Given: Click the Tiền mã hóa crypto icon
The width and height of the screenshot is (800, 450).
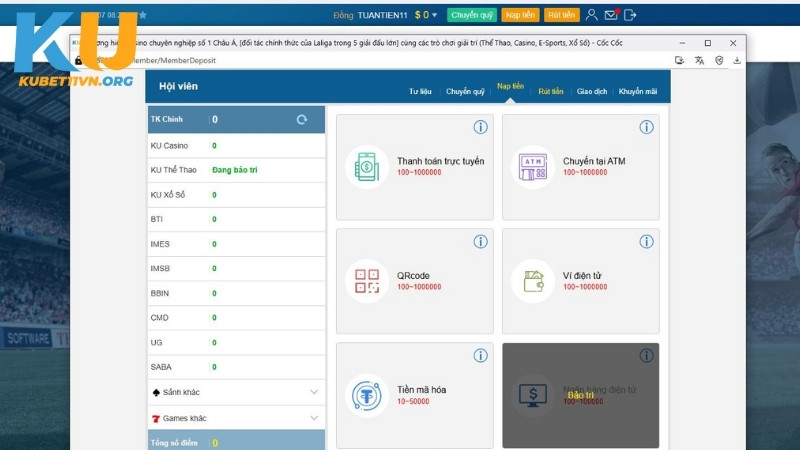Looking at the screenshot, I should click(367, 396).
